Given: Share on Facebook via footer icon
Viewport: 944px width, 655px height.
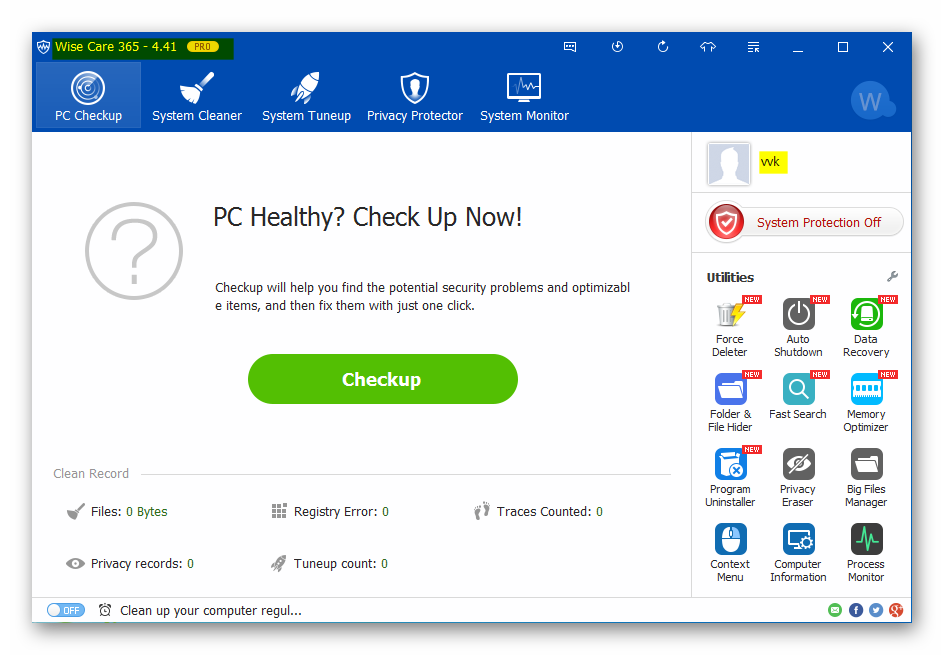Looking at the screenshot, I should (x=856, y=610).
